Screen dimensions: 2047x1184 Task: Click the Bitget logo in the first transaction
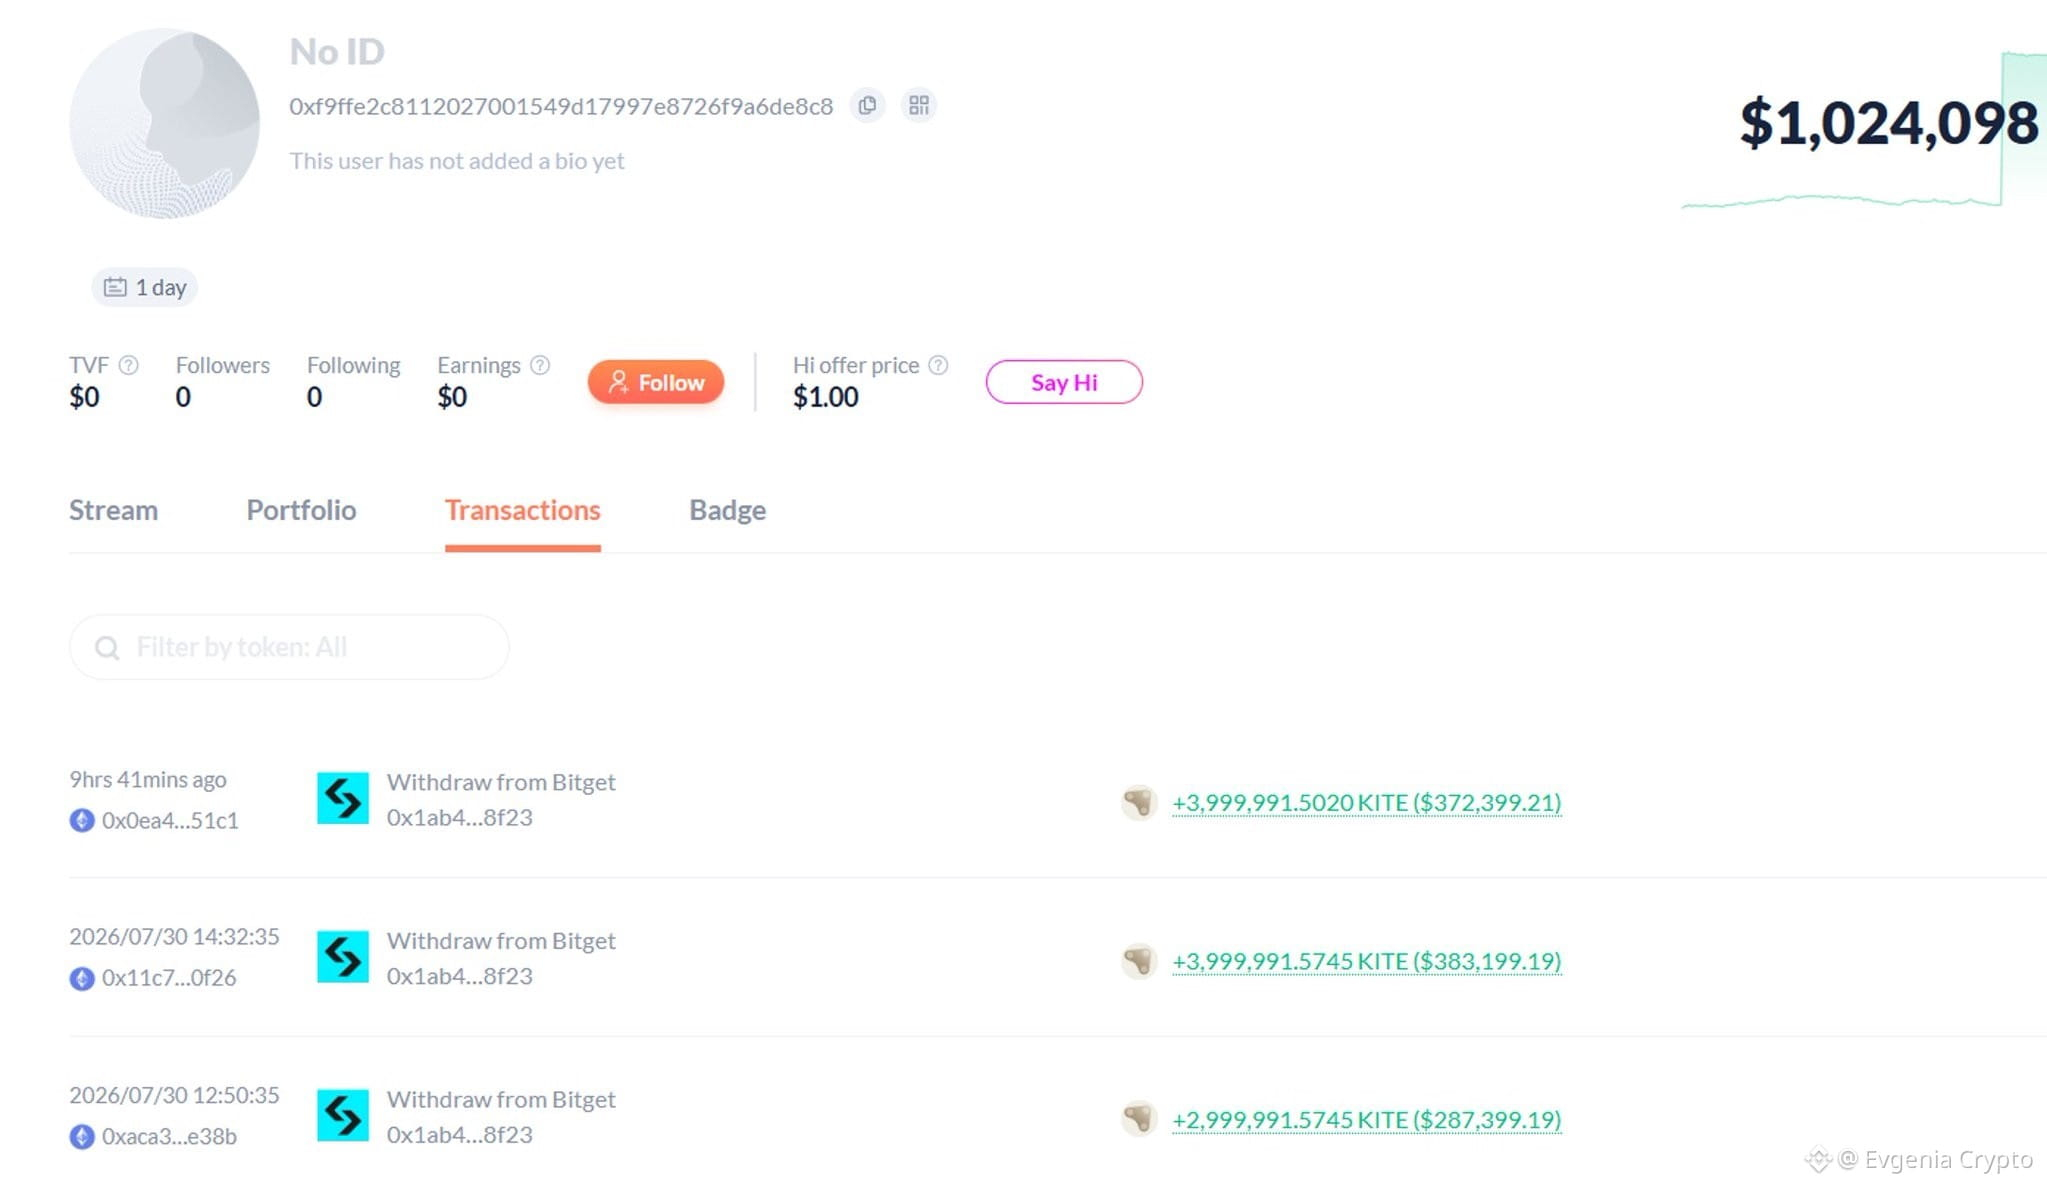343,798
